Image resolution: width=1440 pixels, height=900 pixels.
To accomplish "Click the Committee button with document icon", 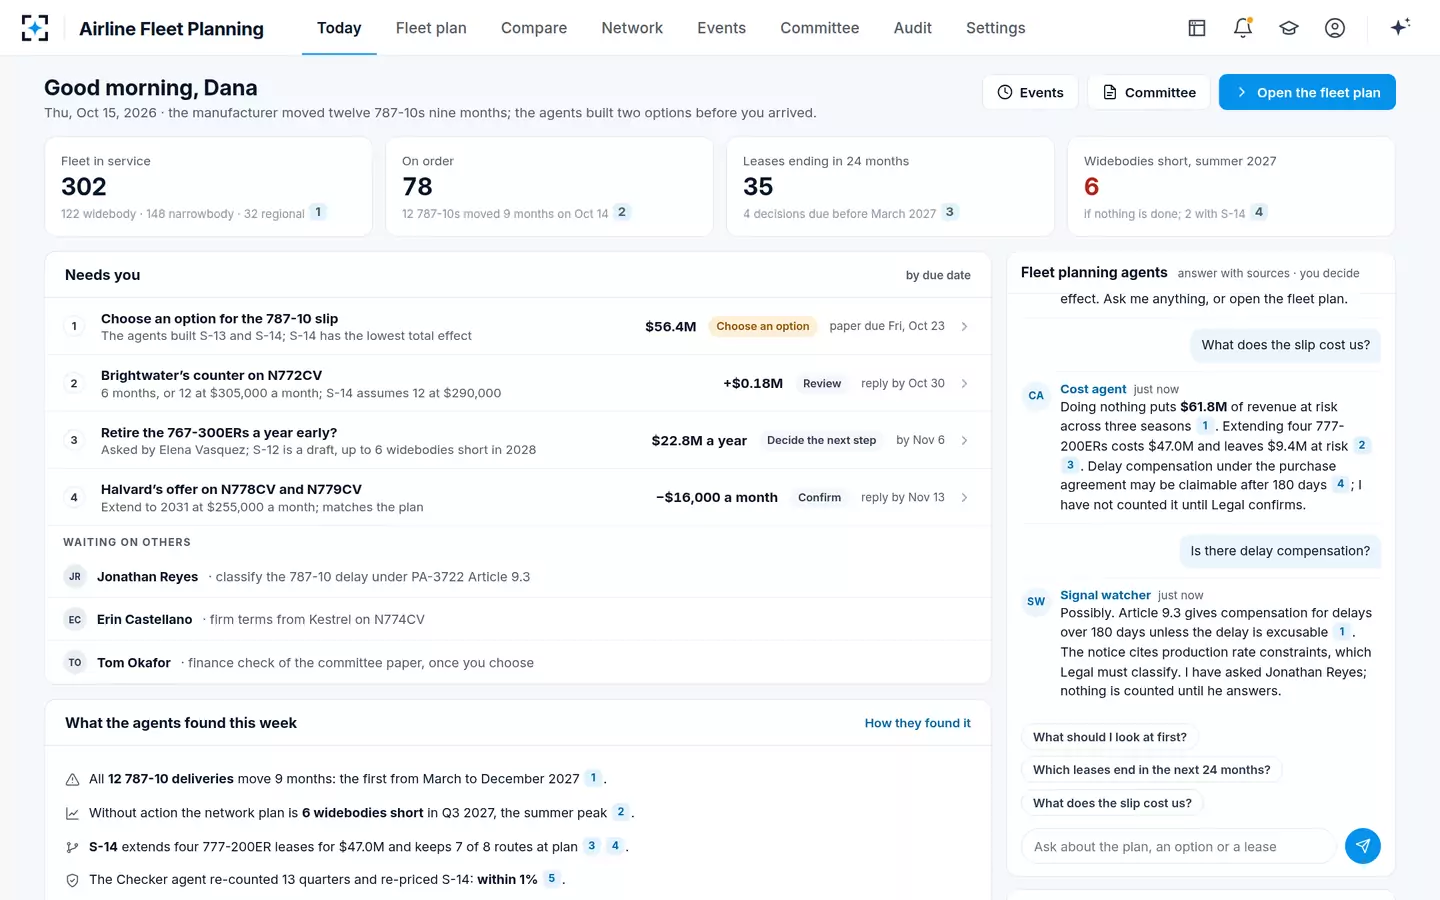I will (1149, 92).
